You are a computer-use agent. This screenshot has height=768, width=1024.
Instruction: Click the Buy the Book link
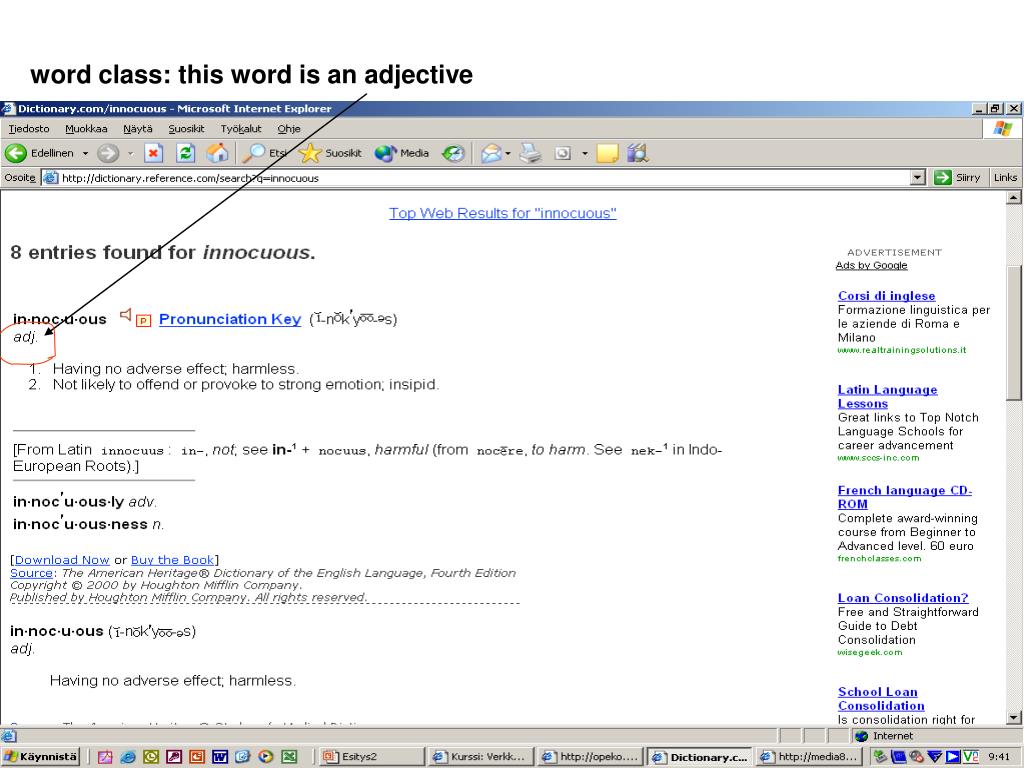[172, 560]
